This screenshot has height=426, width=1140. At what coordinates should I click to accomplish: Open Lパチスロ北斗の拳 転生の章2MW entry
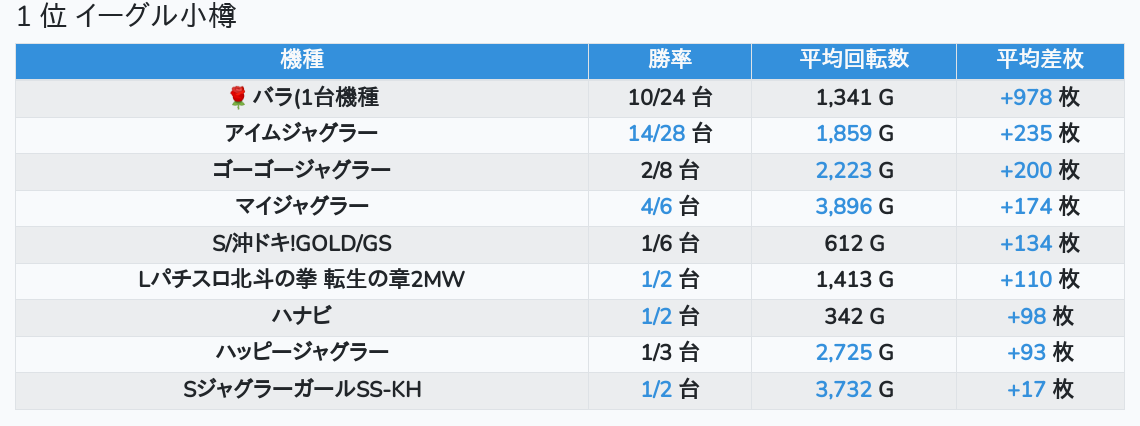click(301, 280)
